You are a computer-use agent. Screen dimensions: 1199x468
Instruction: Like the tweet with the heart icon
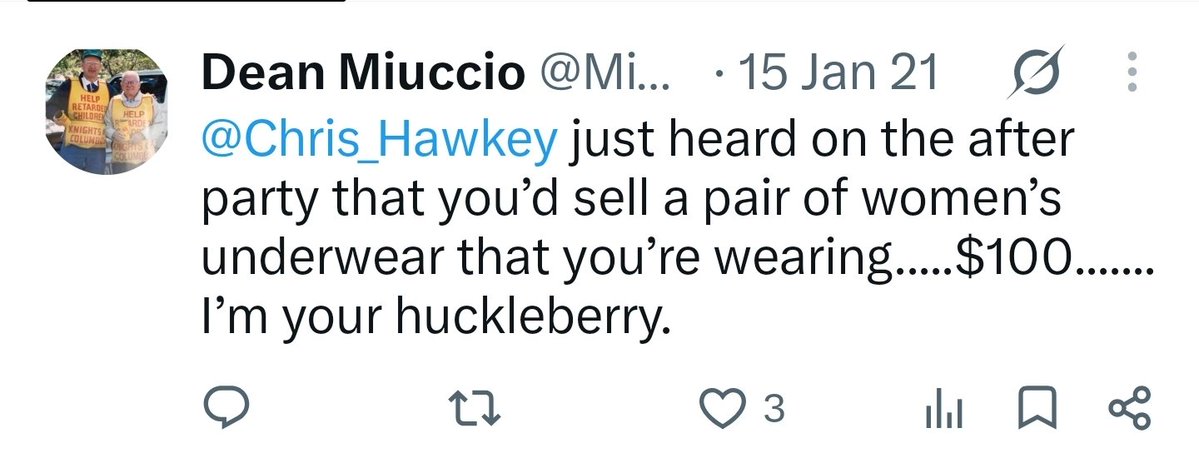click(721, 408)
